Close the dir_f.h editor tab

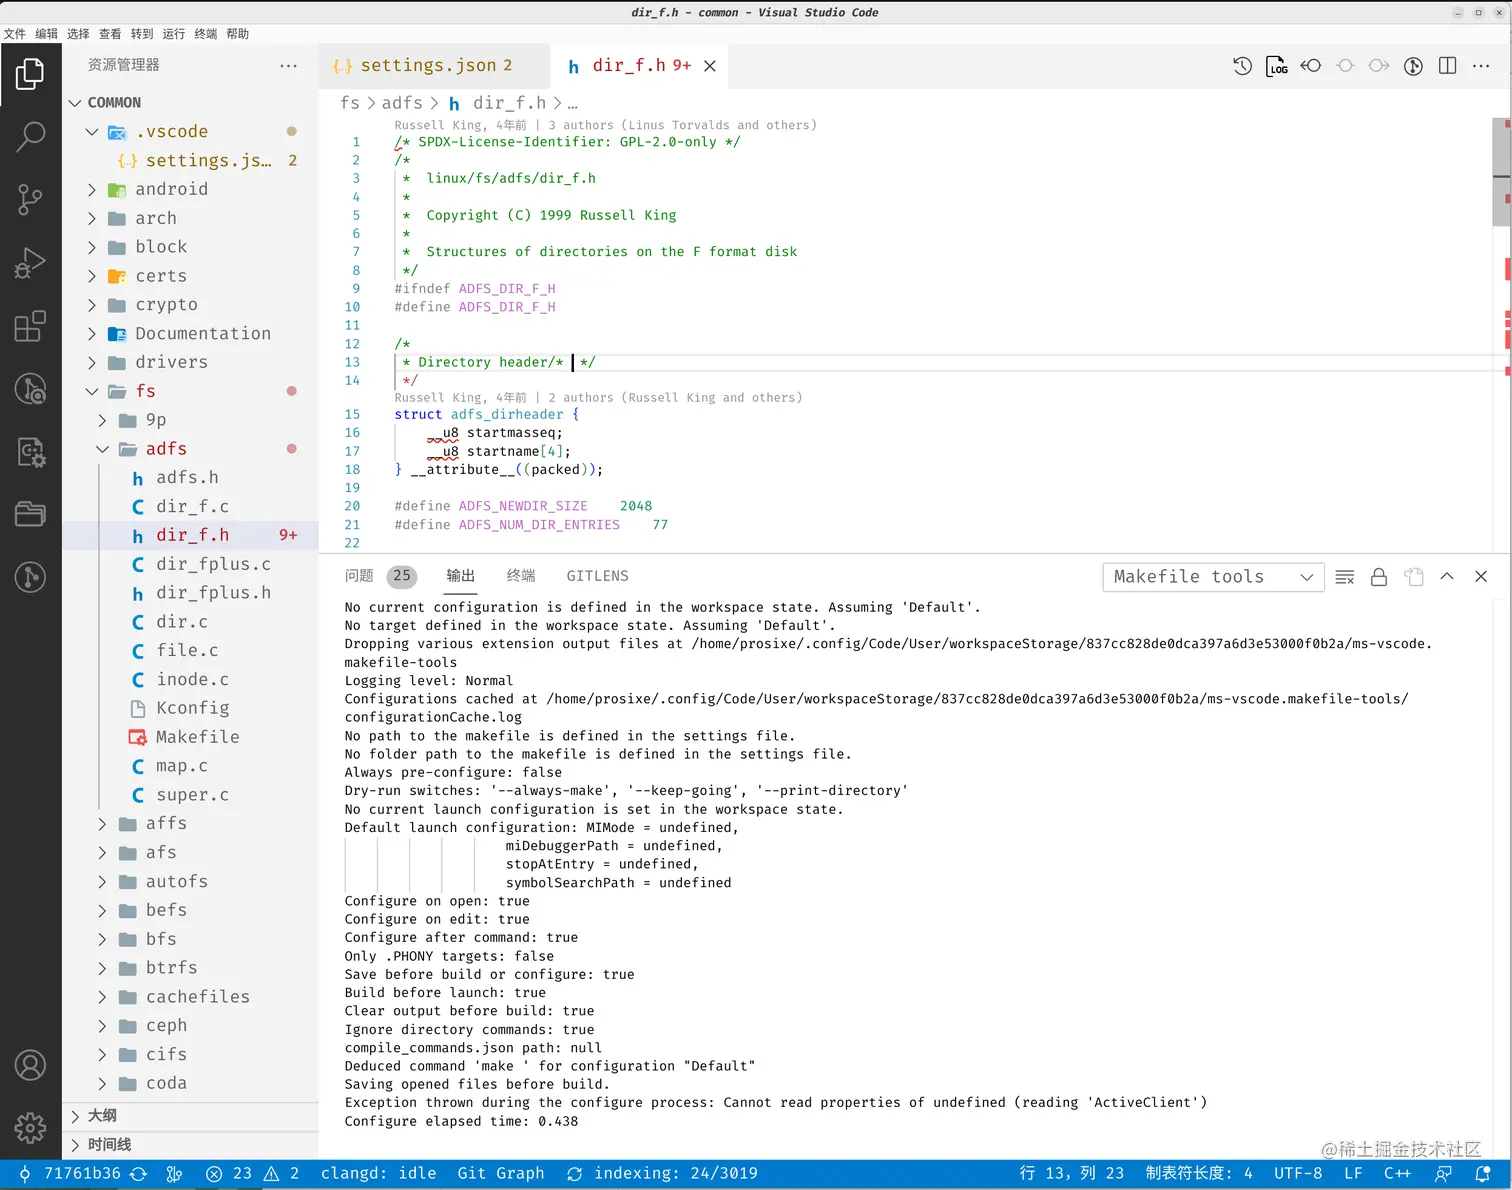[x=710, y=66]
